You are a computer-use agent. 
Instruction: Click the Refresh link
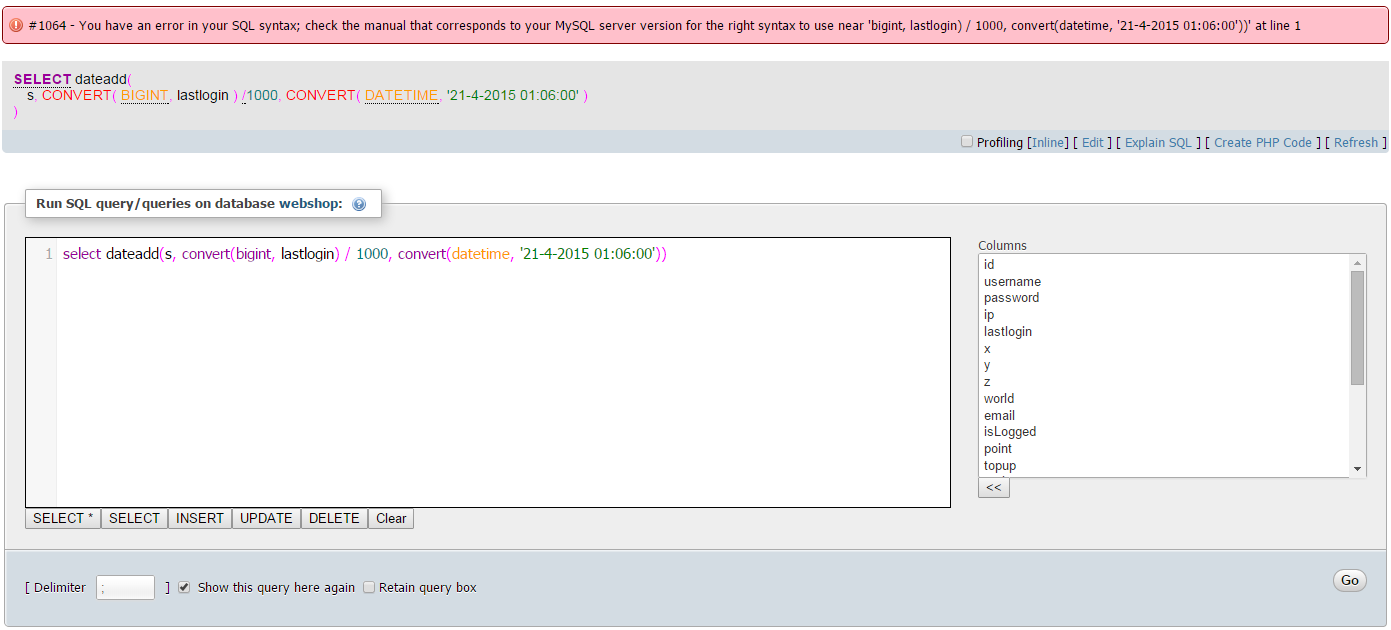pyautogui.click(x=1356, y=143)
